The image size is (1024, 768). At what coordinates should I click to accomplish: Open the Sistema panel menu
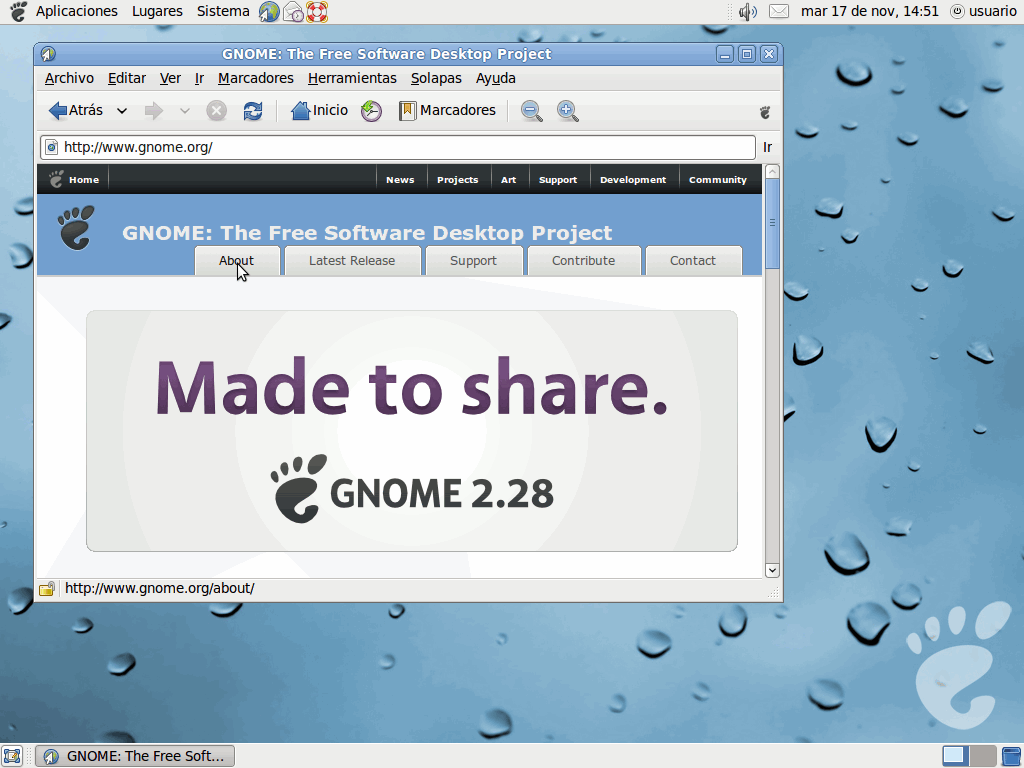tap(223, 11)
